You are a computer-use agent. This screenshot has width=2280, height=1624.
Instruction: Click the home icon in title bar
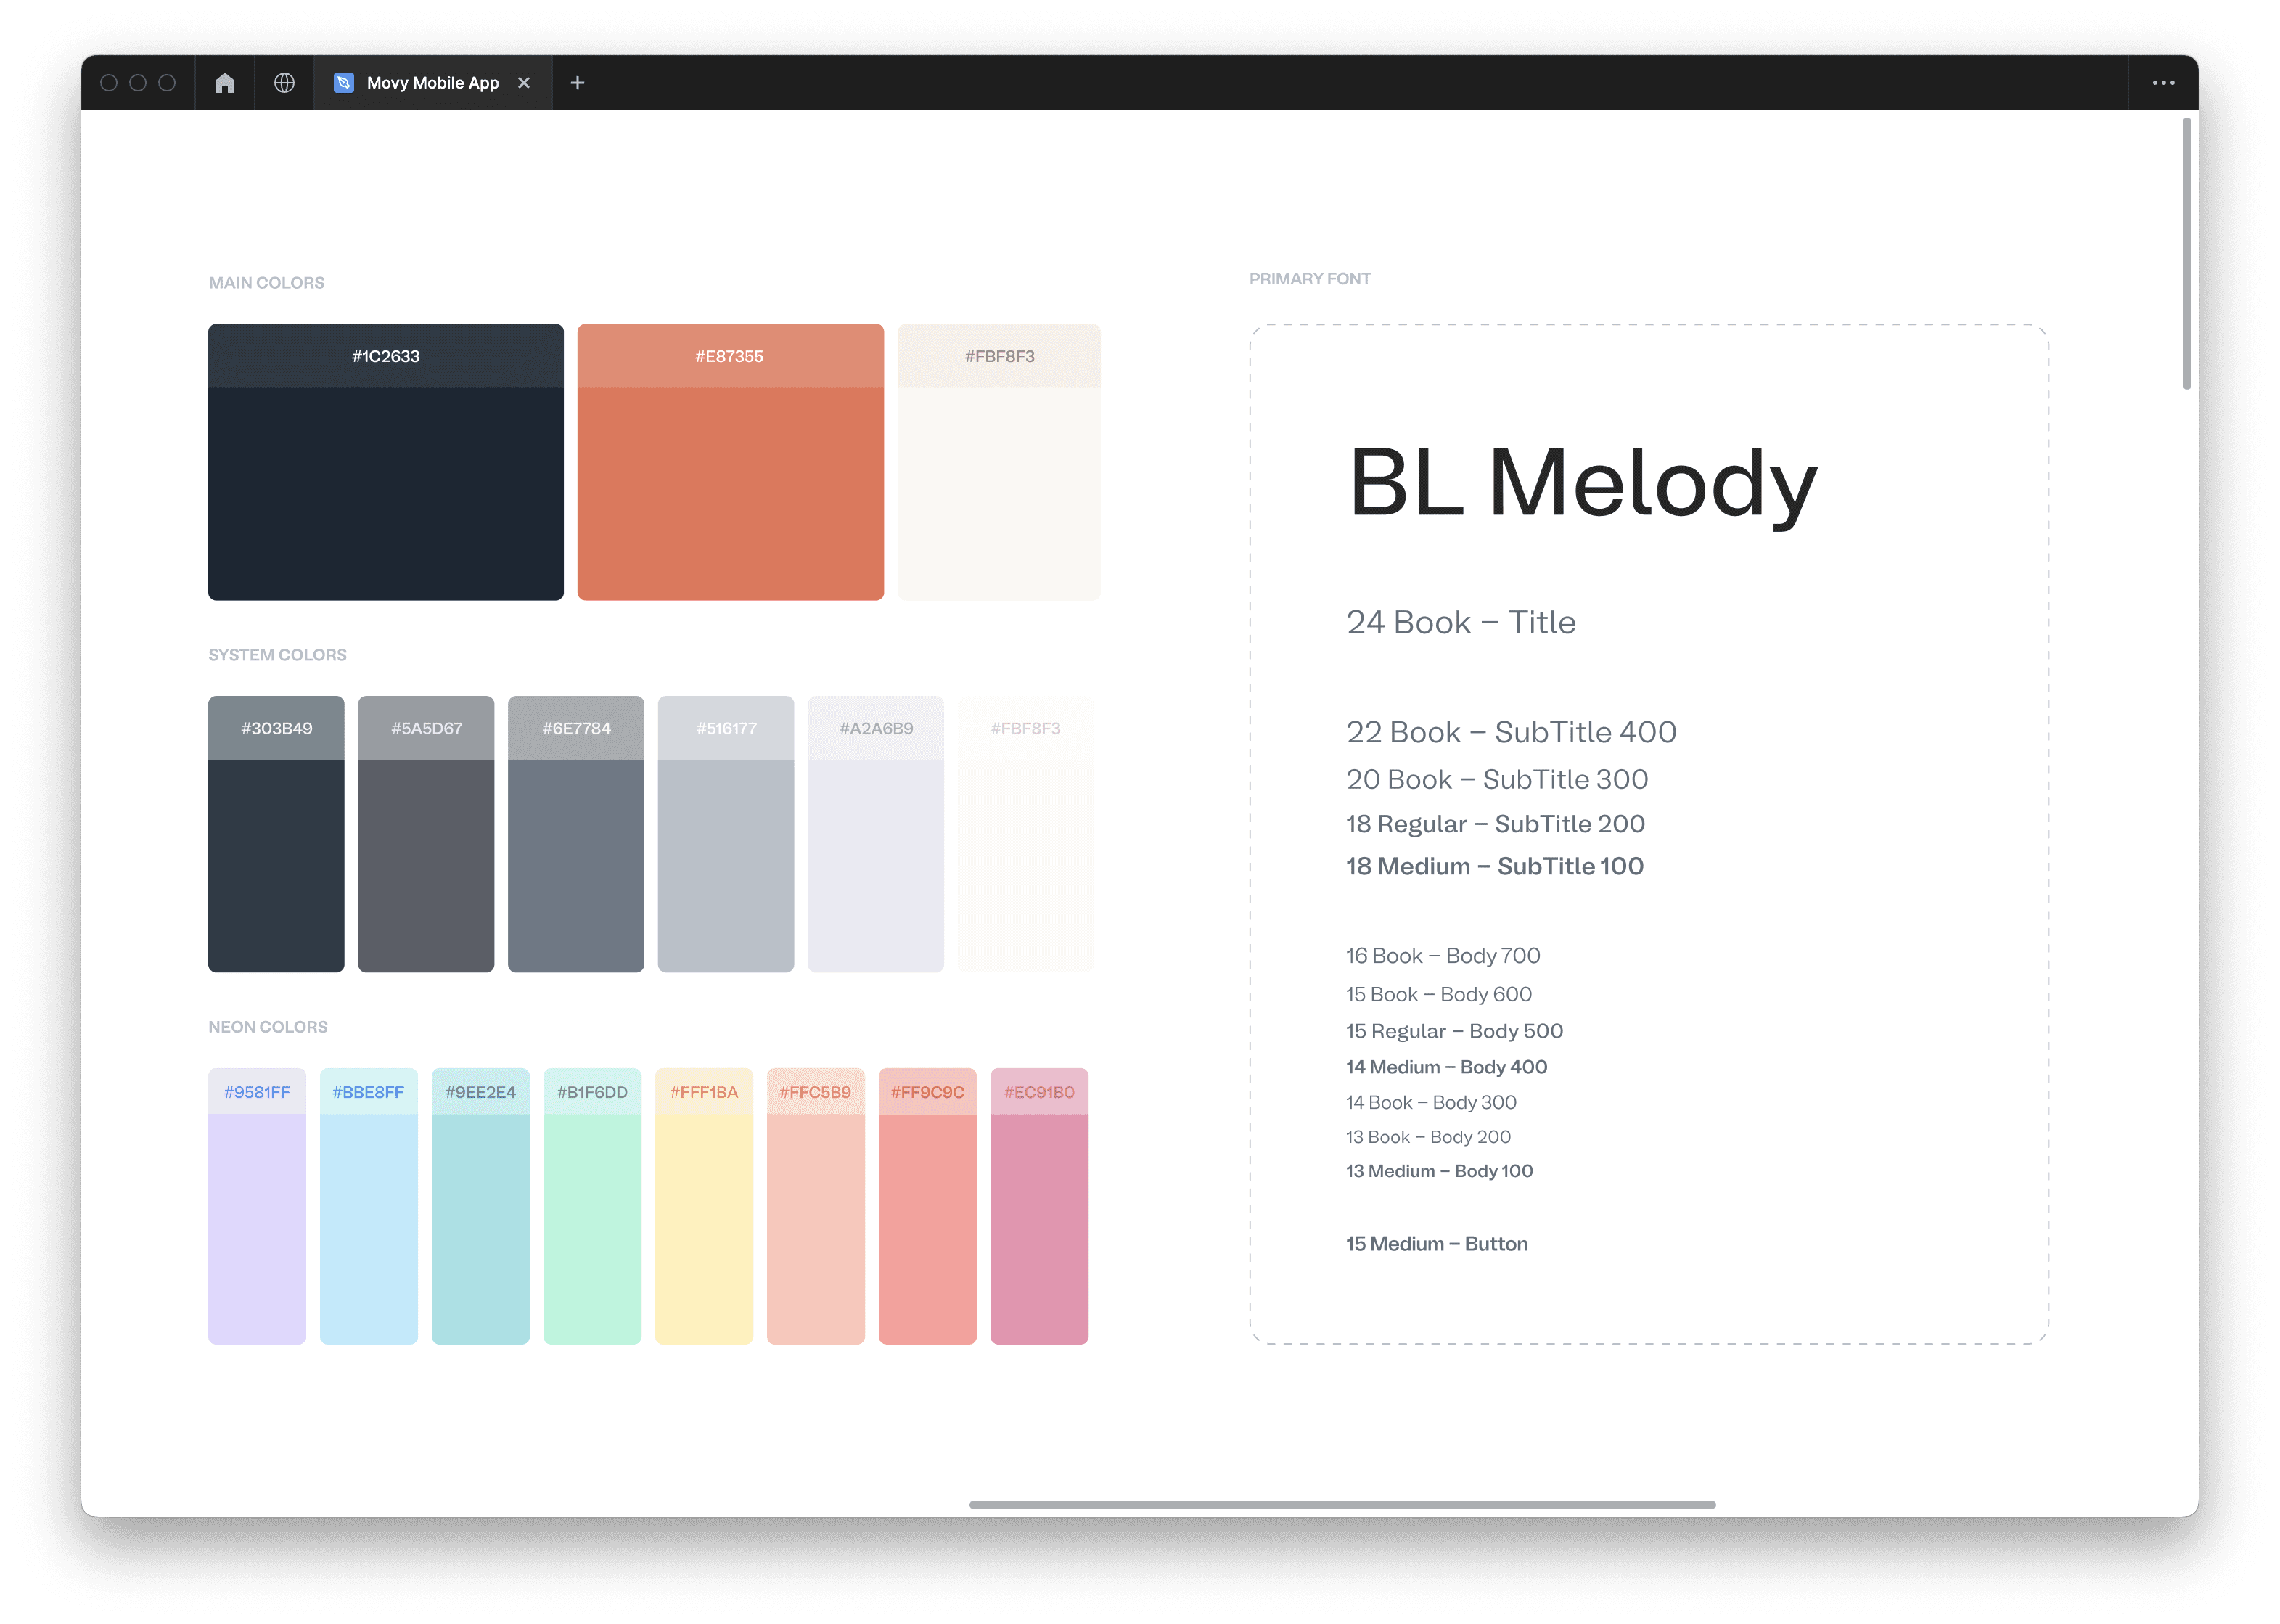point(225,83)
